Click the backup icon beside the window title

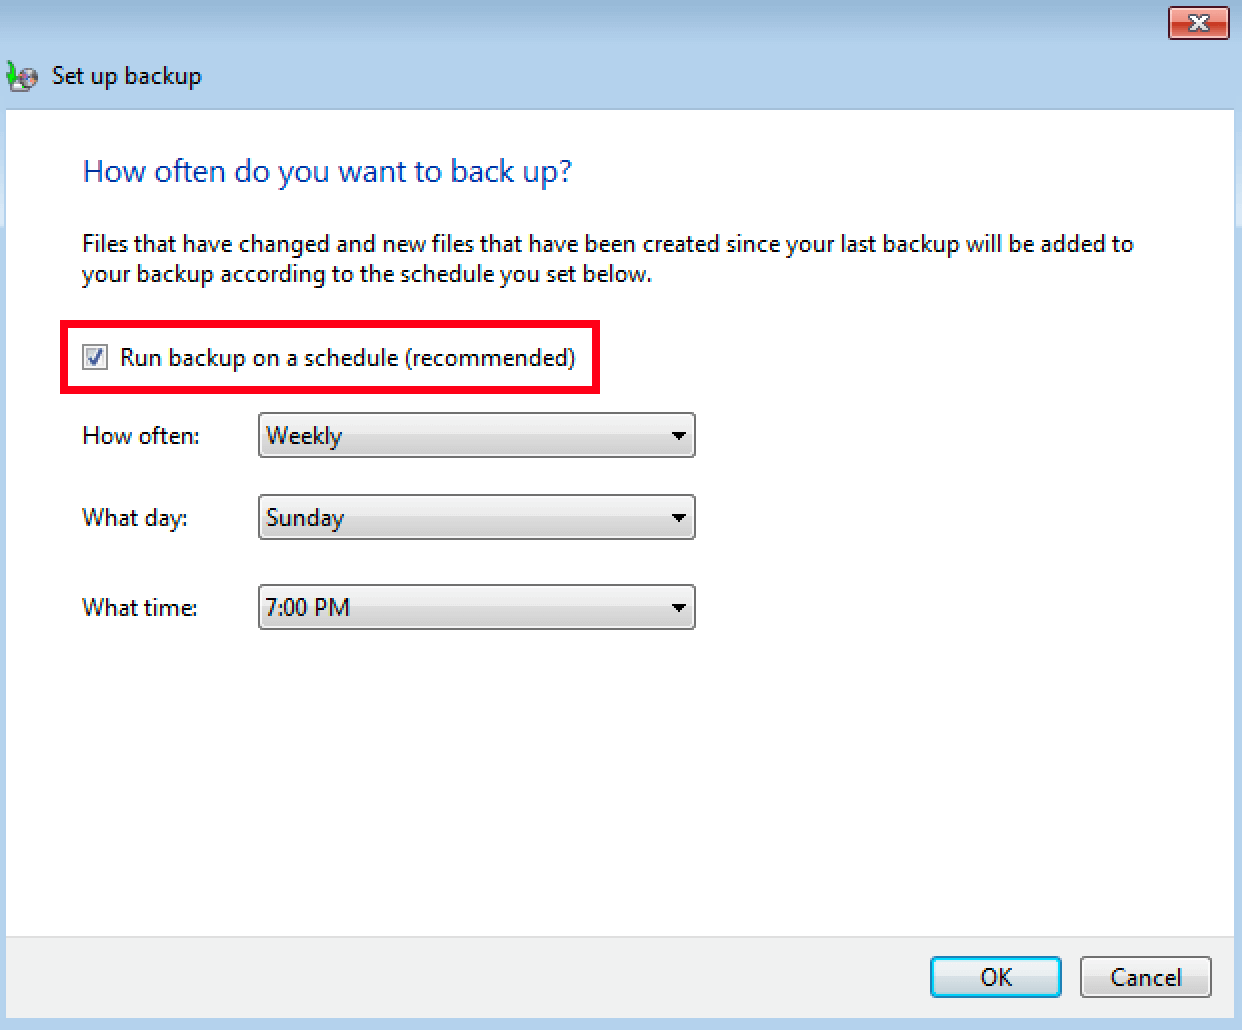click(x=22, y=76)
